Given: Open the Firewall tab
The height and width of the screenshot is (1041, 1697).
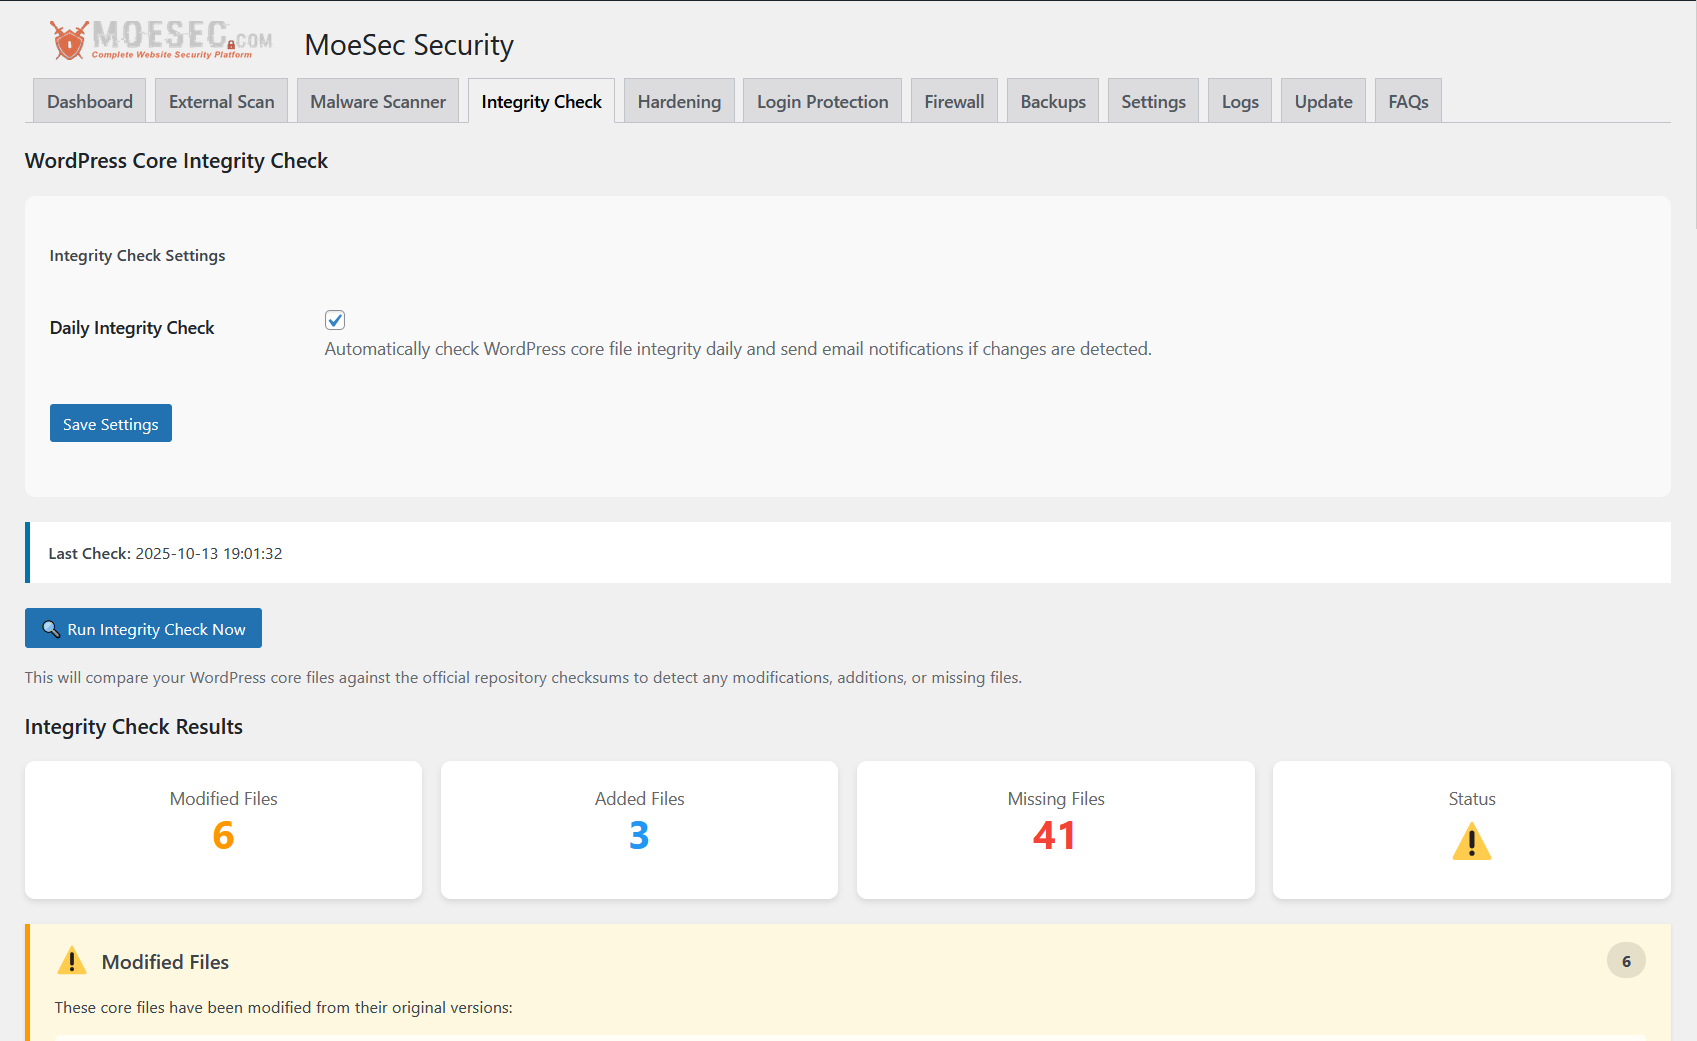Looking at the screenshot, I should [x=954, y=102].
